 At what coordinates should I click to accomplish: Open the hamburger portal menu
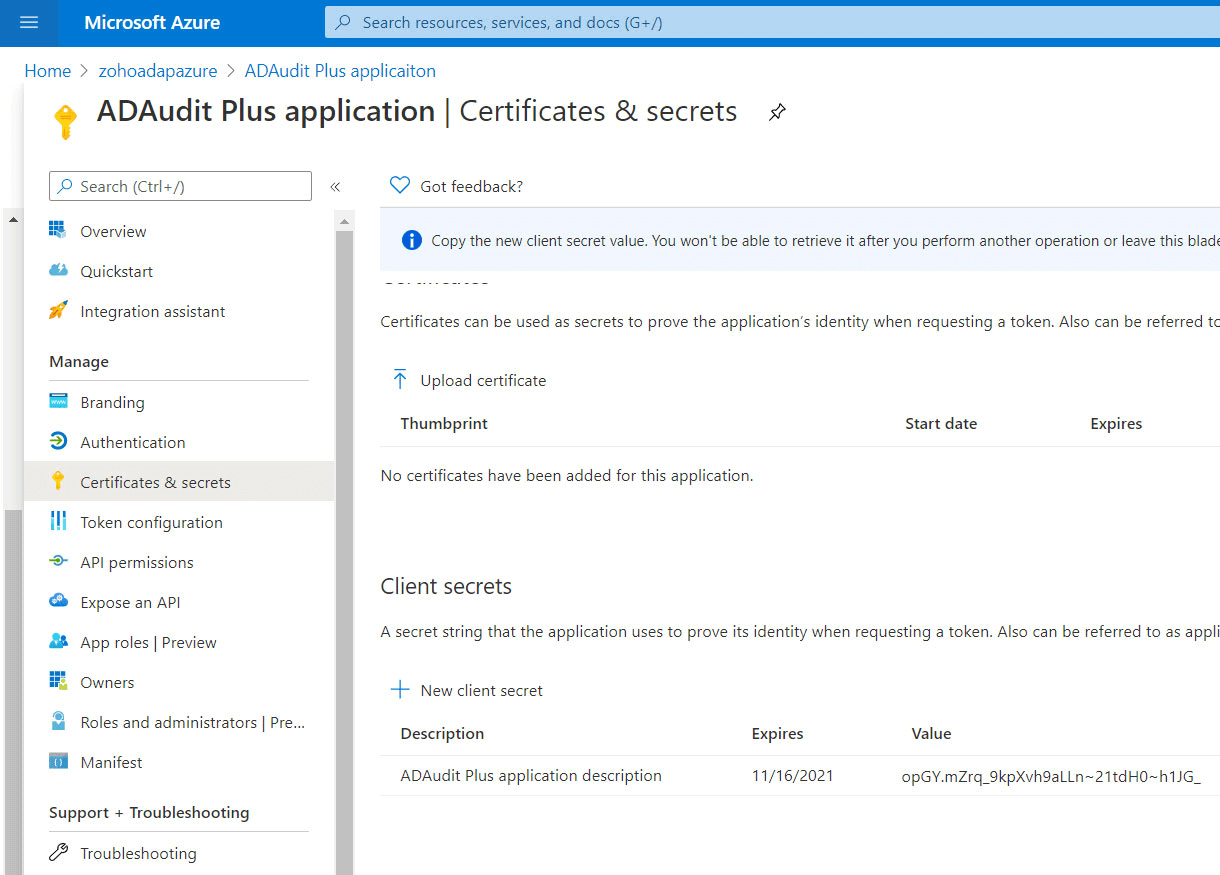[29, 22]
